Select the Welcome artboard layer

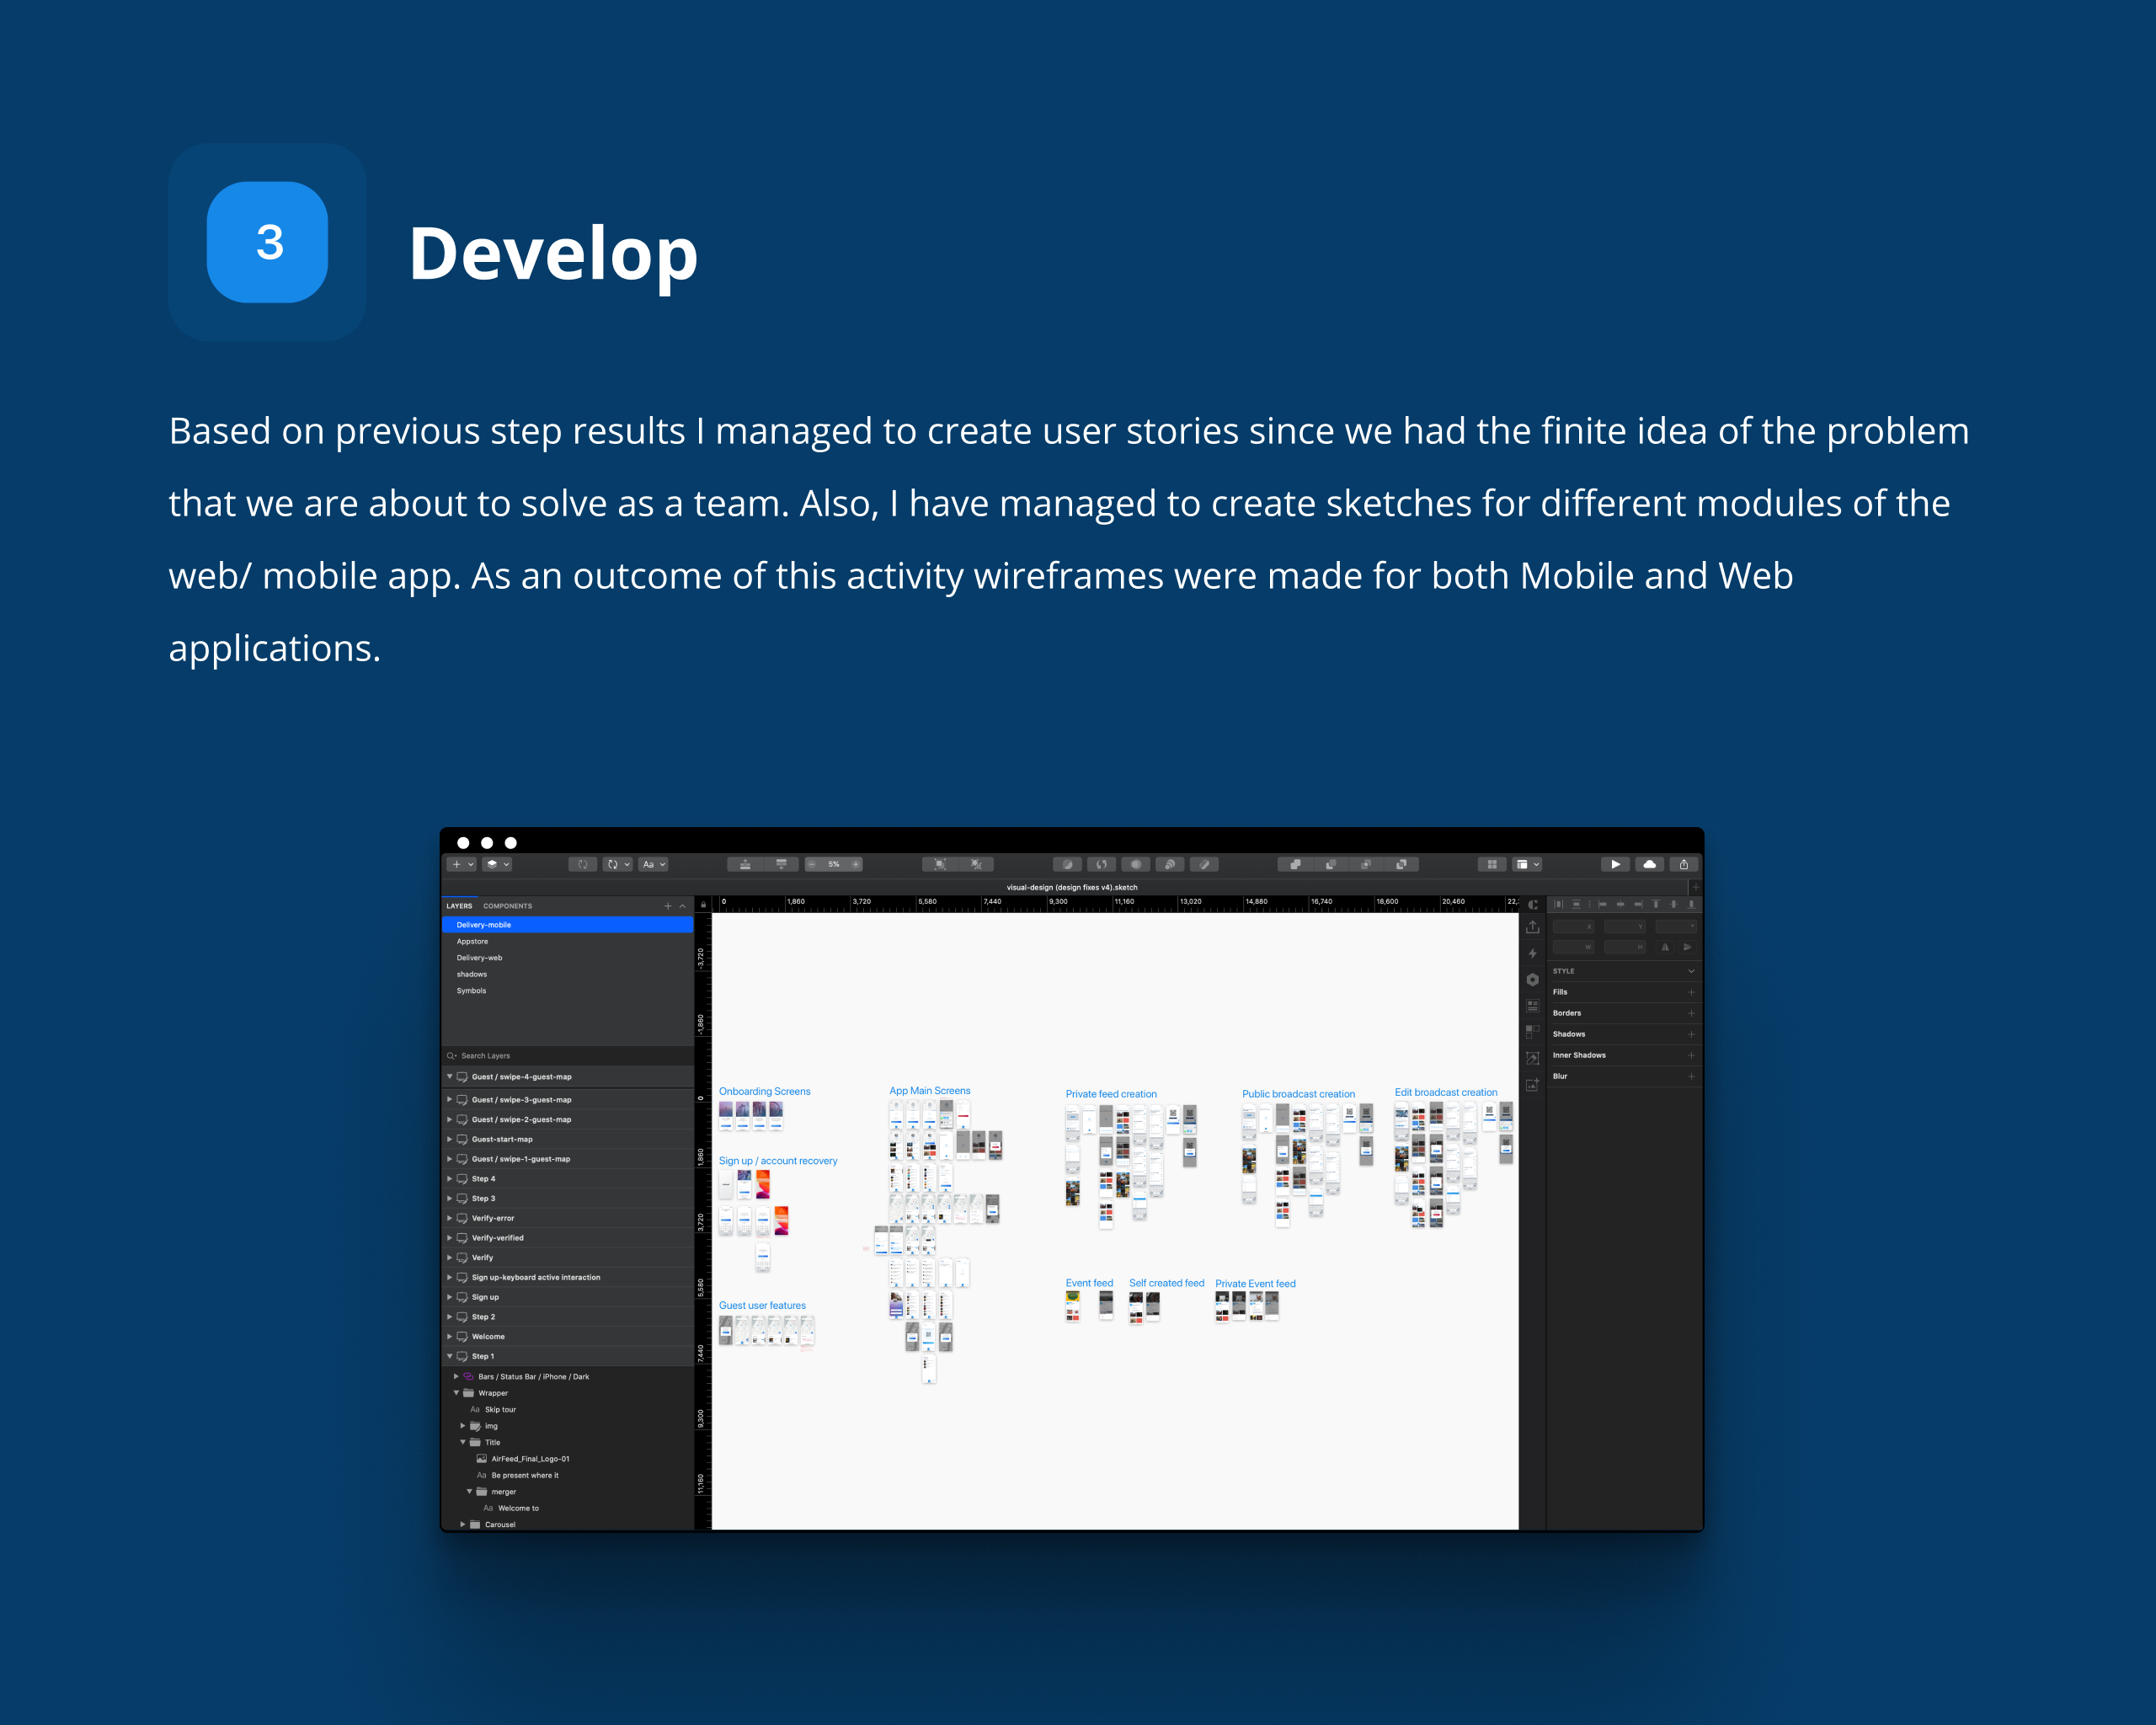click(x=567, y=1337)
